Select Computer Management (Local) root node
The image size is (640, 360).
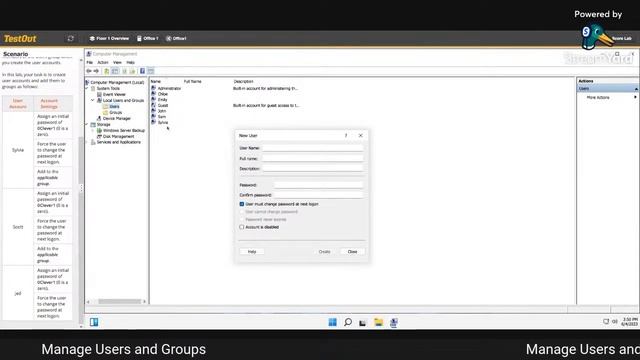pos(117,82)
